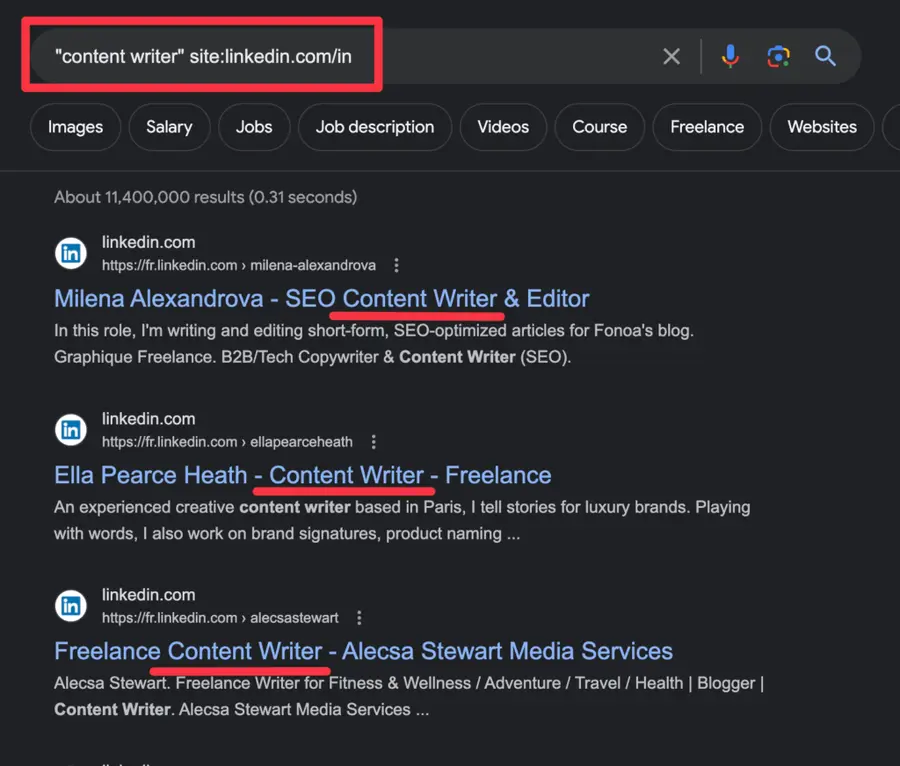This screenshot has width=900, height=766.
Task: Clear the search query with the X icon
Action: point(671,56)
